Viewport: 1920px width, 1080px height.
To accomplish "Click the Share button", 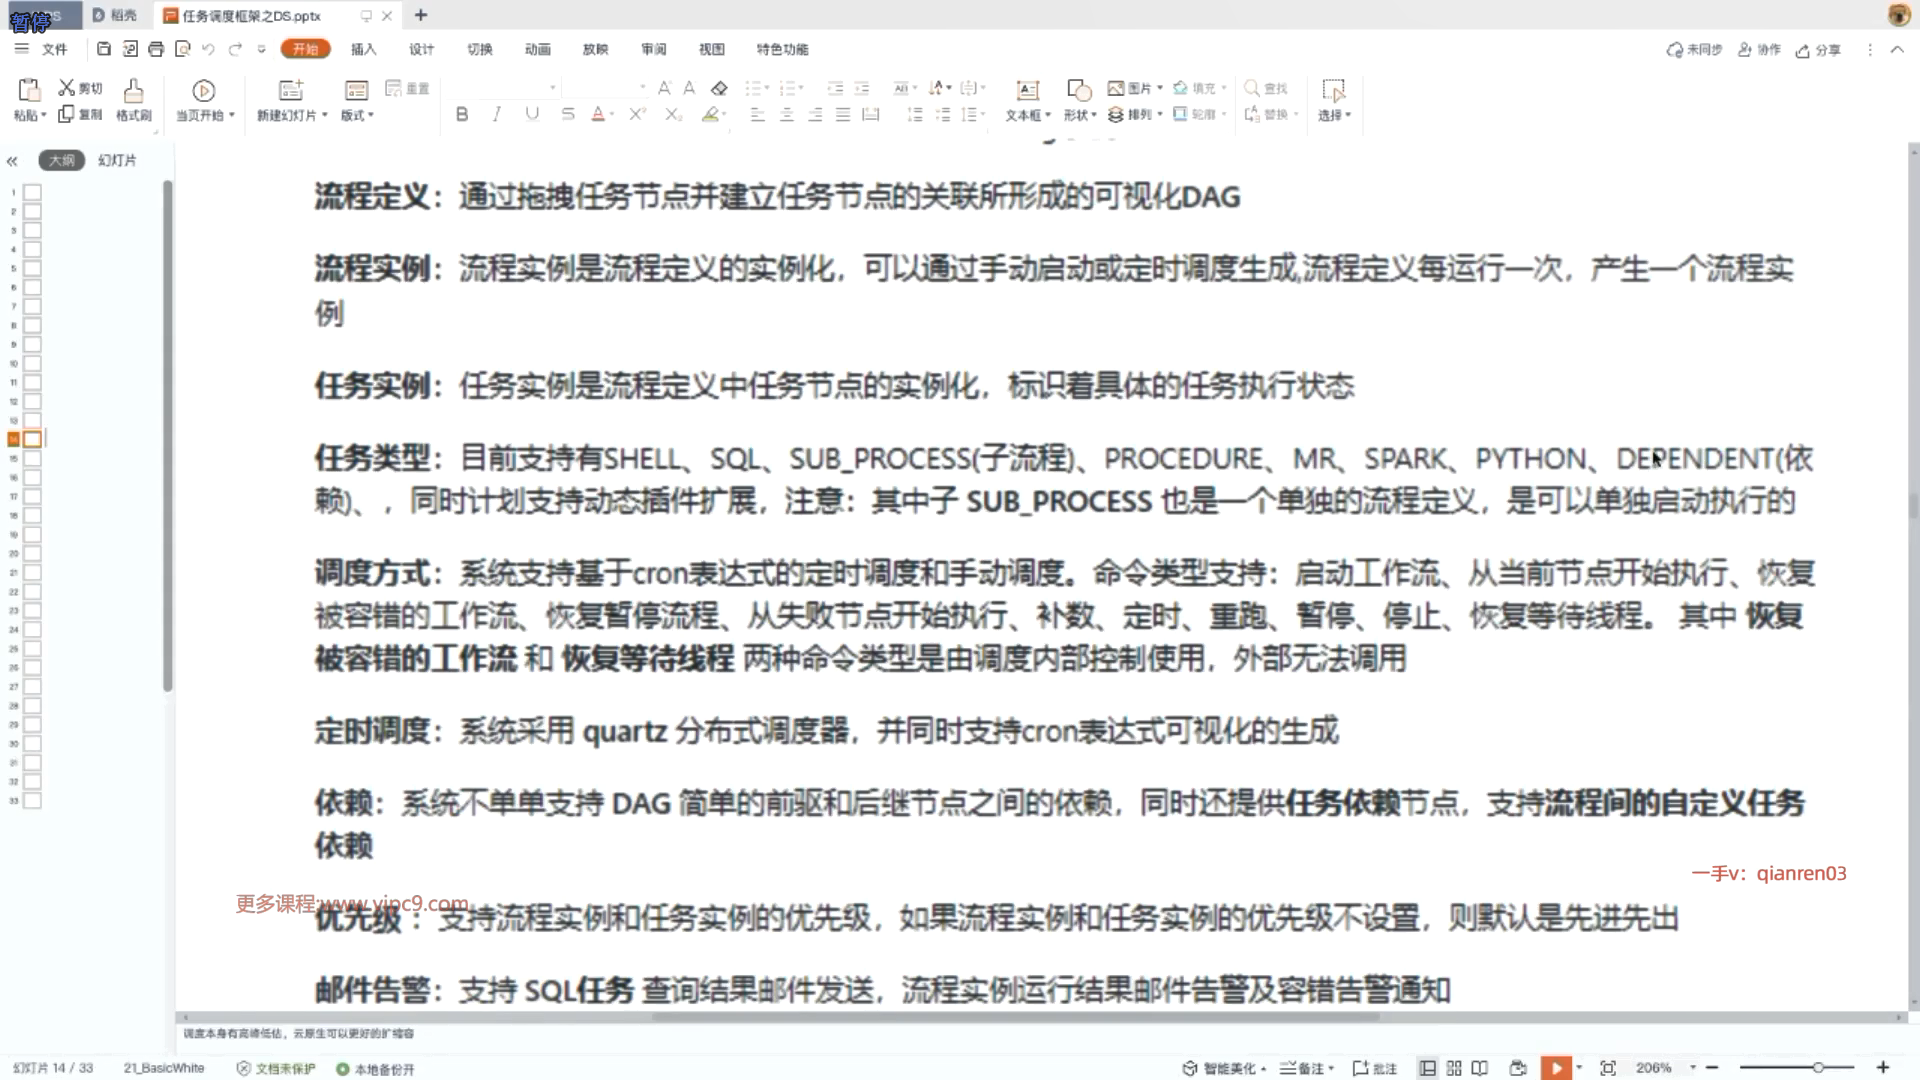I will click(x=1818, y=50).
